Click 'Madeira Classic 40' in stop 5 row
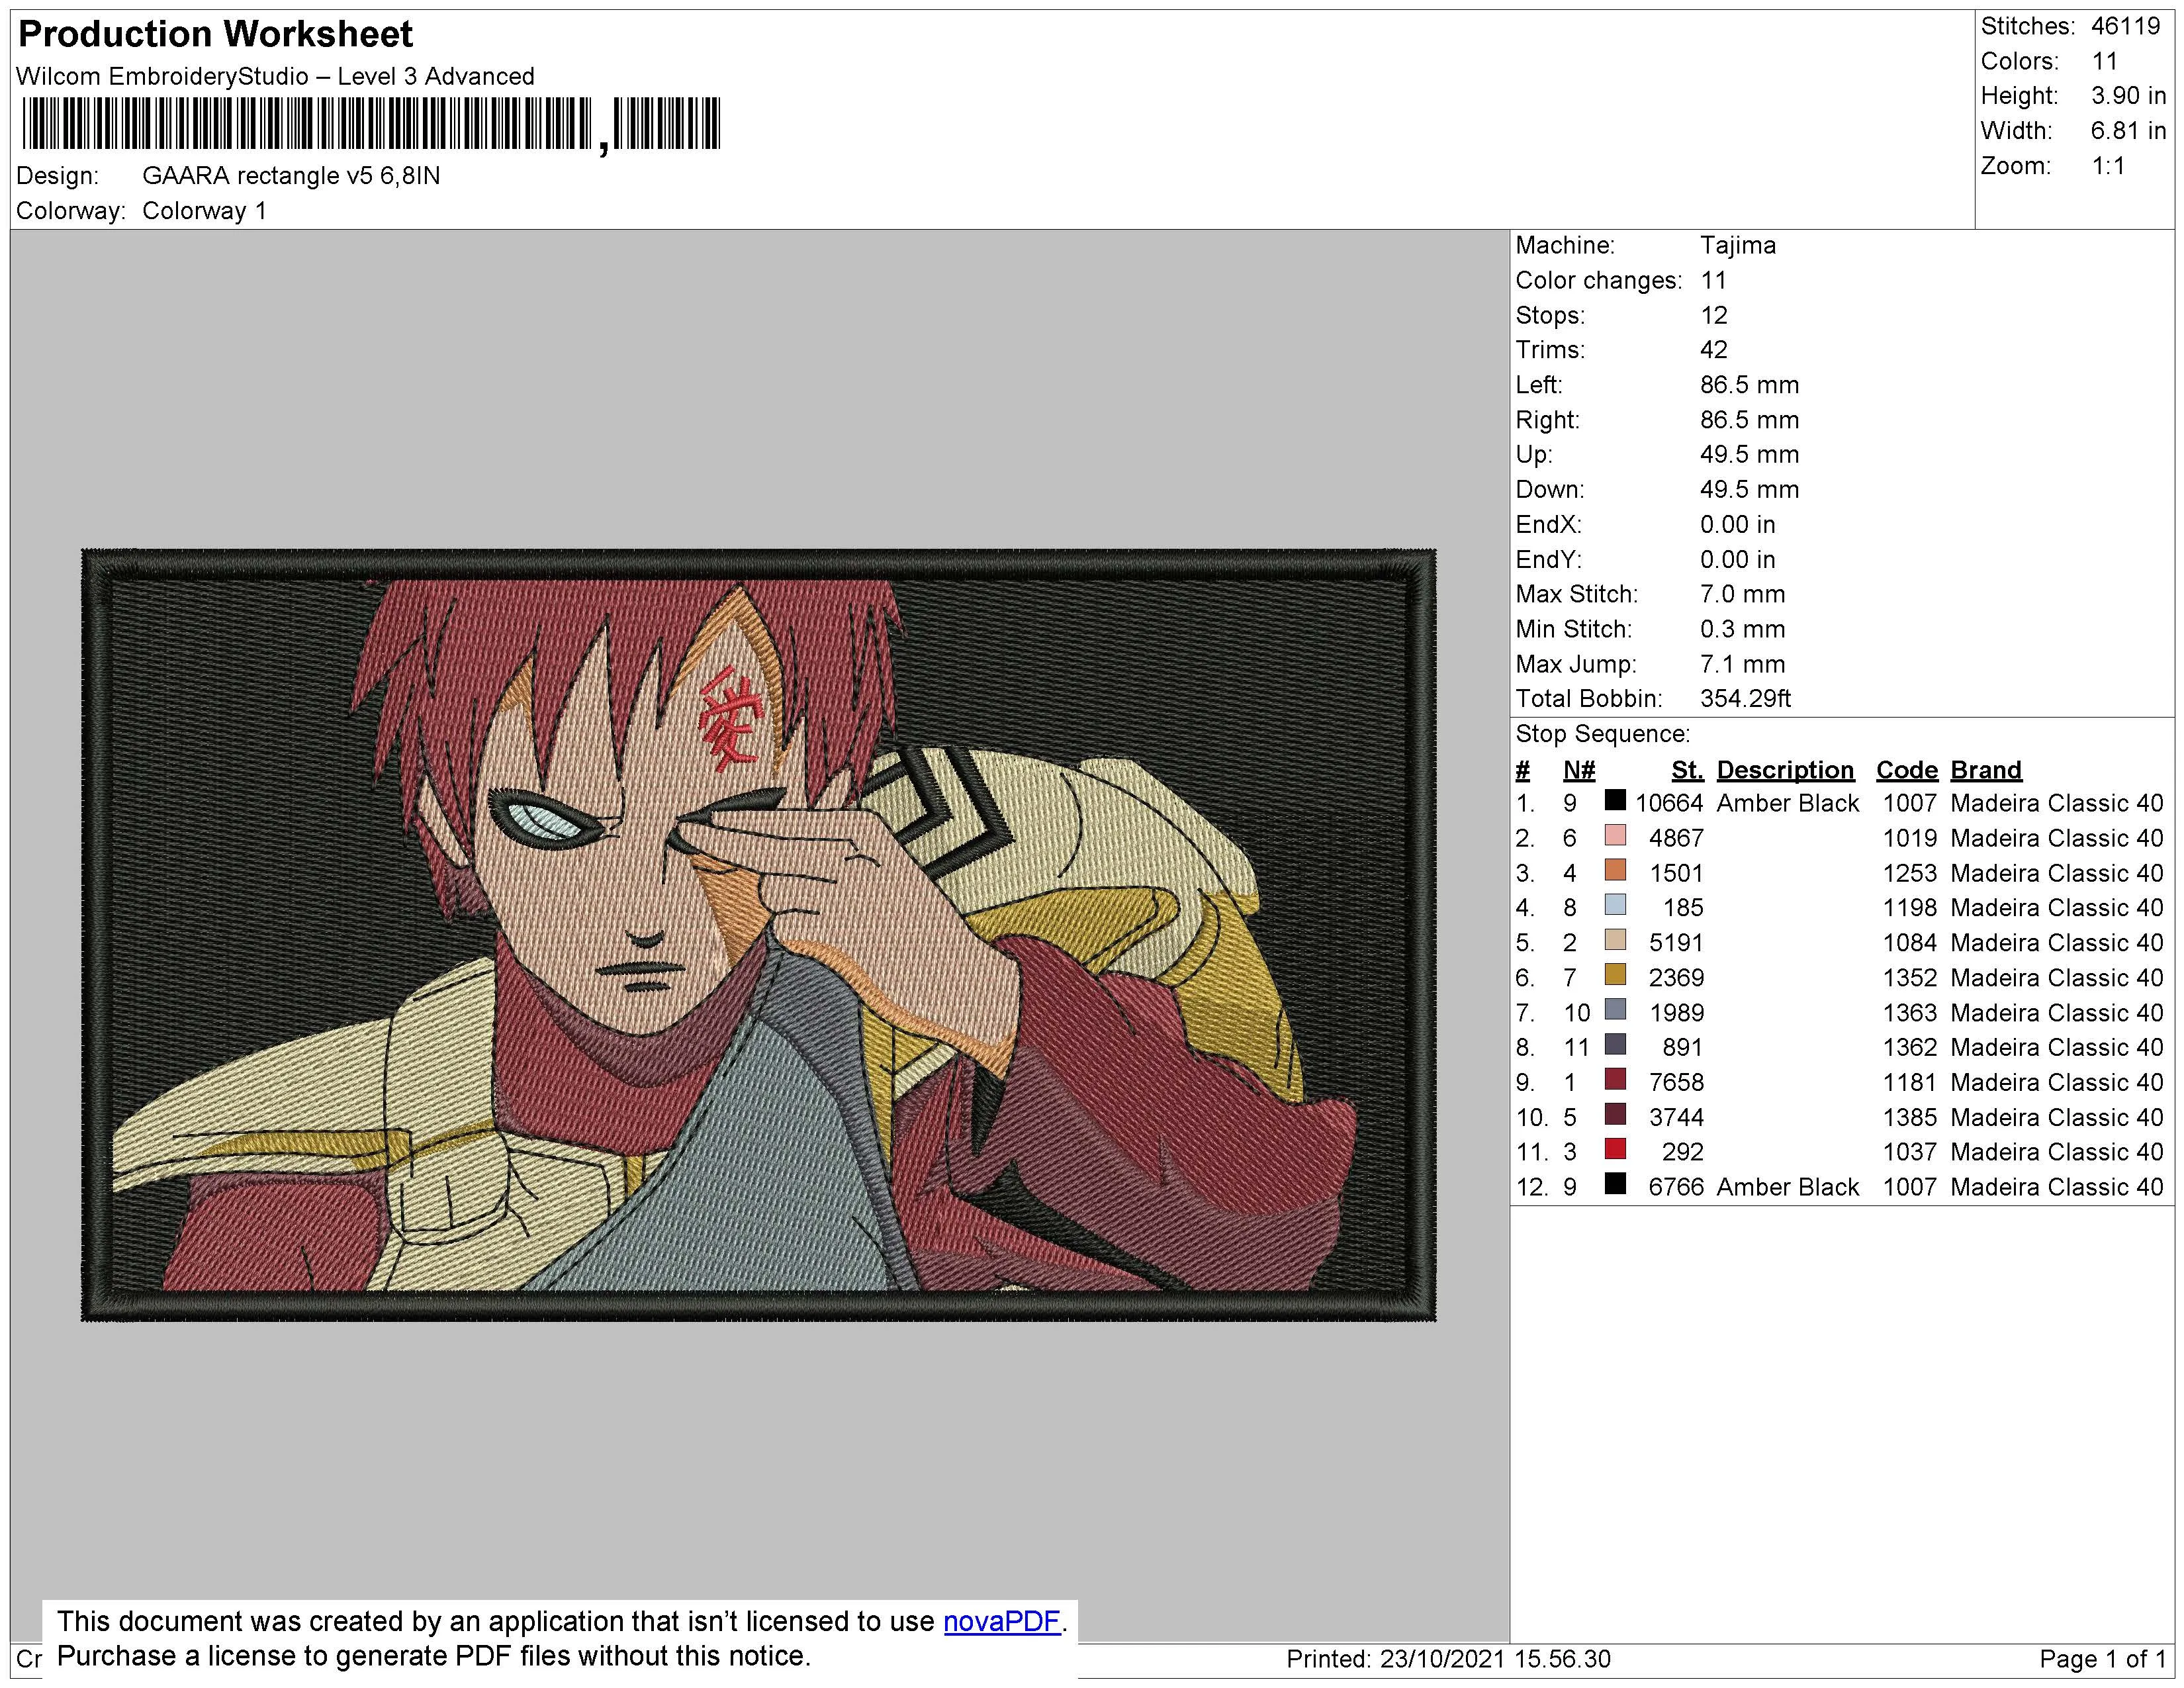Image resolution: width=2184 pixels, height=1688 pixels. (2056, 944)
